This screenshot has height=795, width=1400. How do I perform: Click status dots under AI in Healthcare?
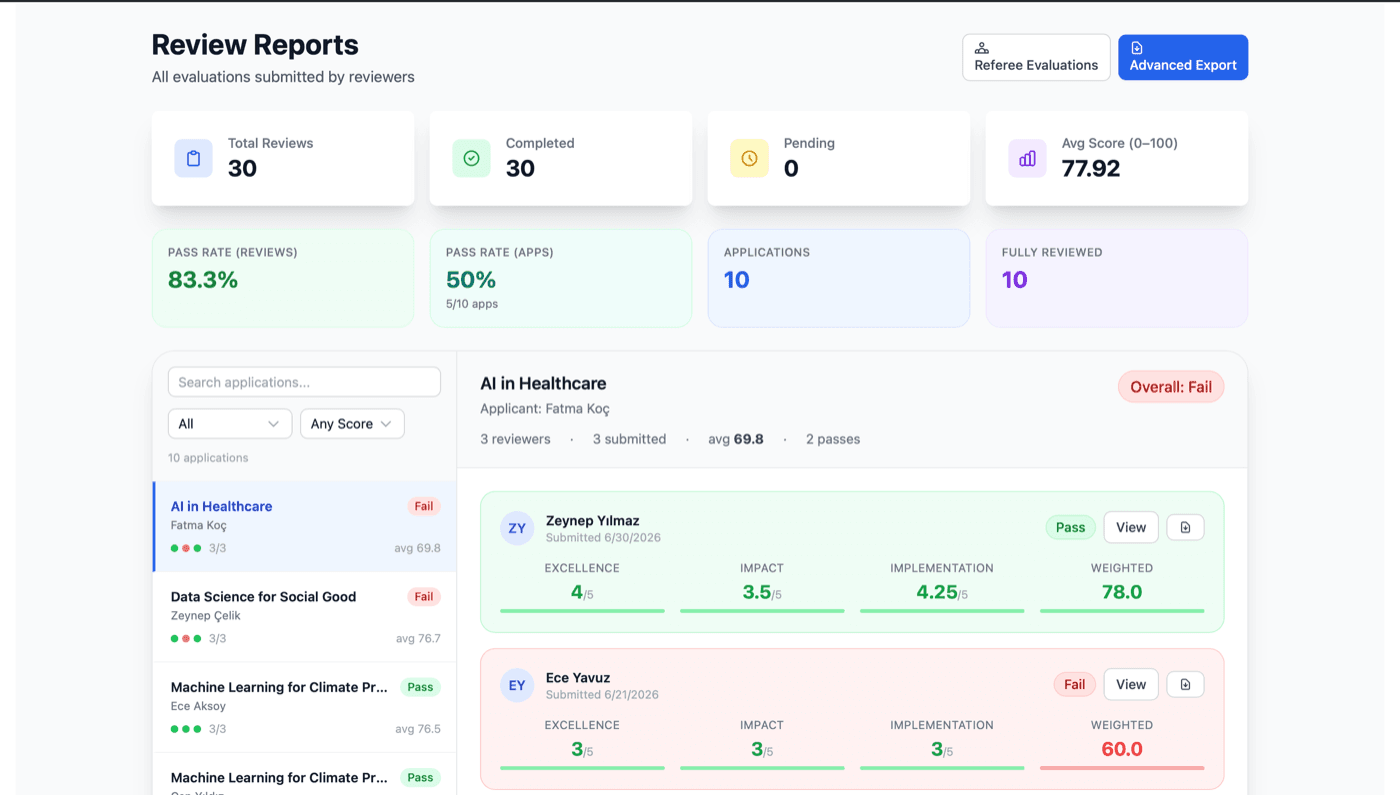point(186,548)
